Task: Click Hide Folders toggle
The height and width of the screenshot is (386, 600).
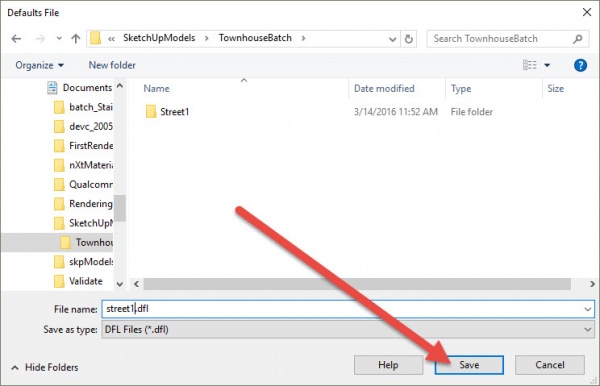Action: click(45, 368)
